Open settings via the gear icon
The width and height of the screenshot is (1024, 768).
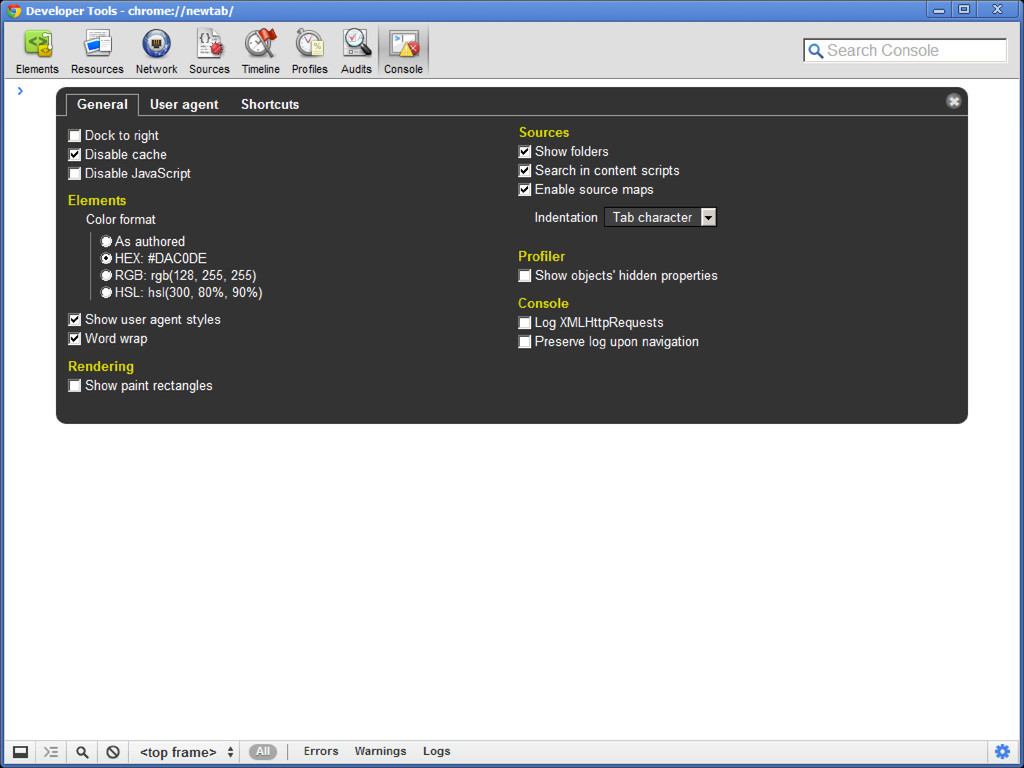[x=1002, y=752]
